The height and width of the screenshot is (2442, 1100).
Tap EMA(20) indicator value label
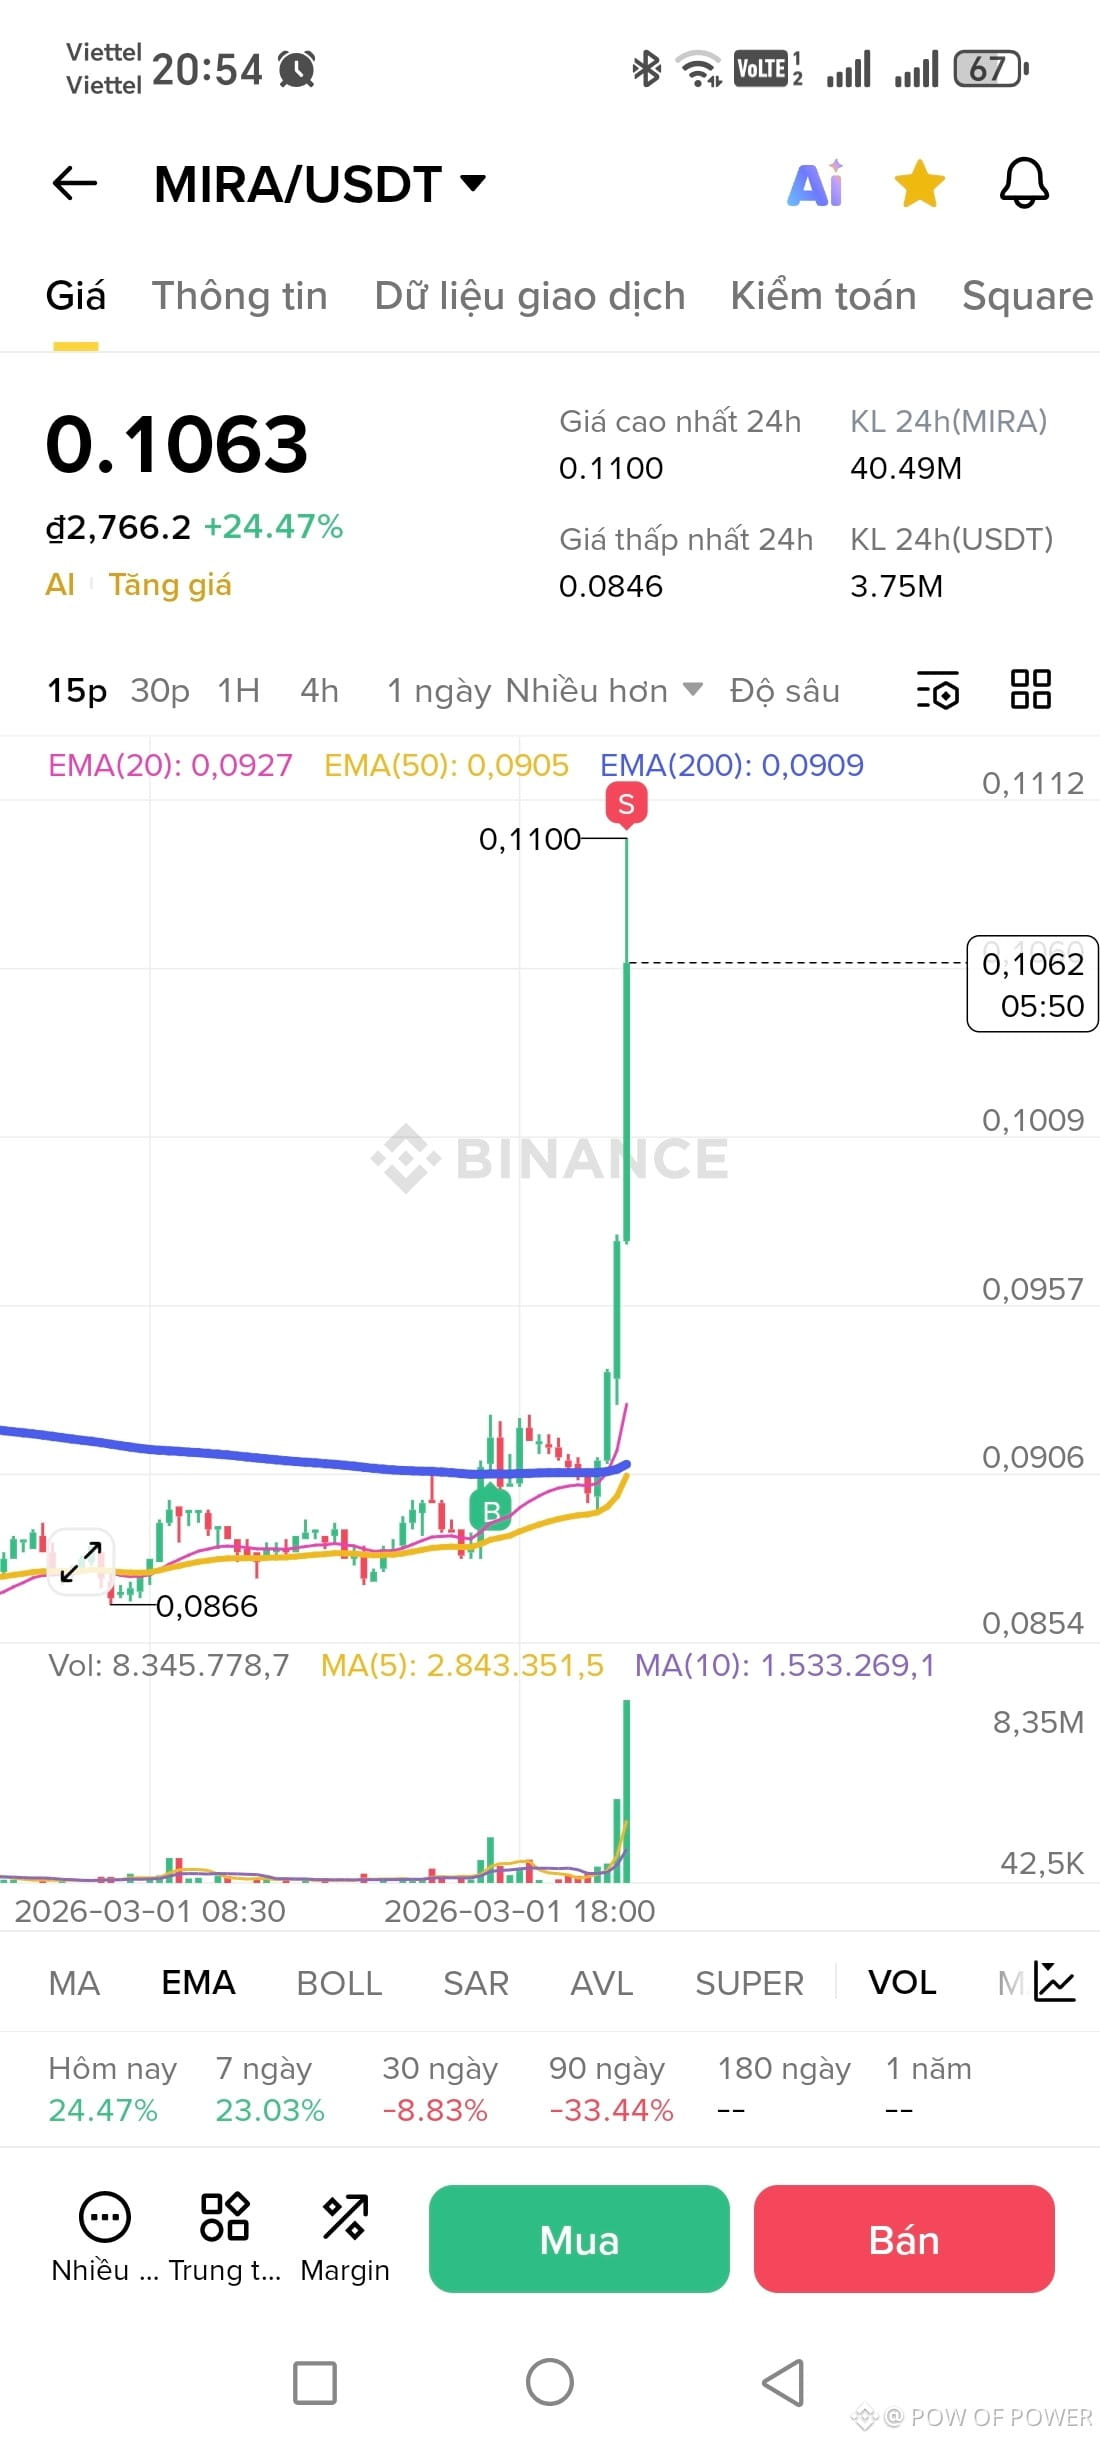(170, 765)
